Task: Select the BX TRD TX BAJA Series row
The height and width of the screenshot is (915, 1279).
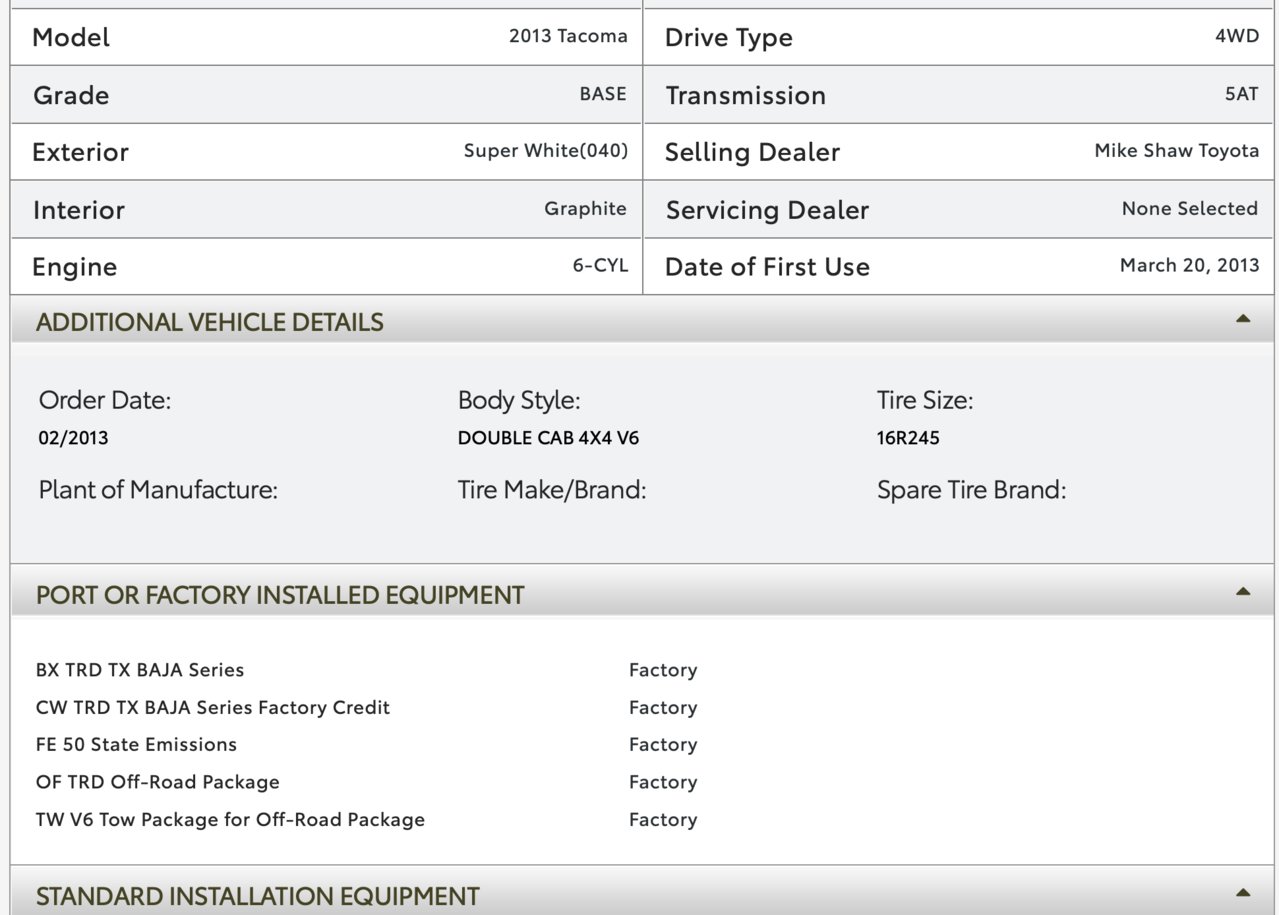Action: tap(140, 670)
